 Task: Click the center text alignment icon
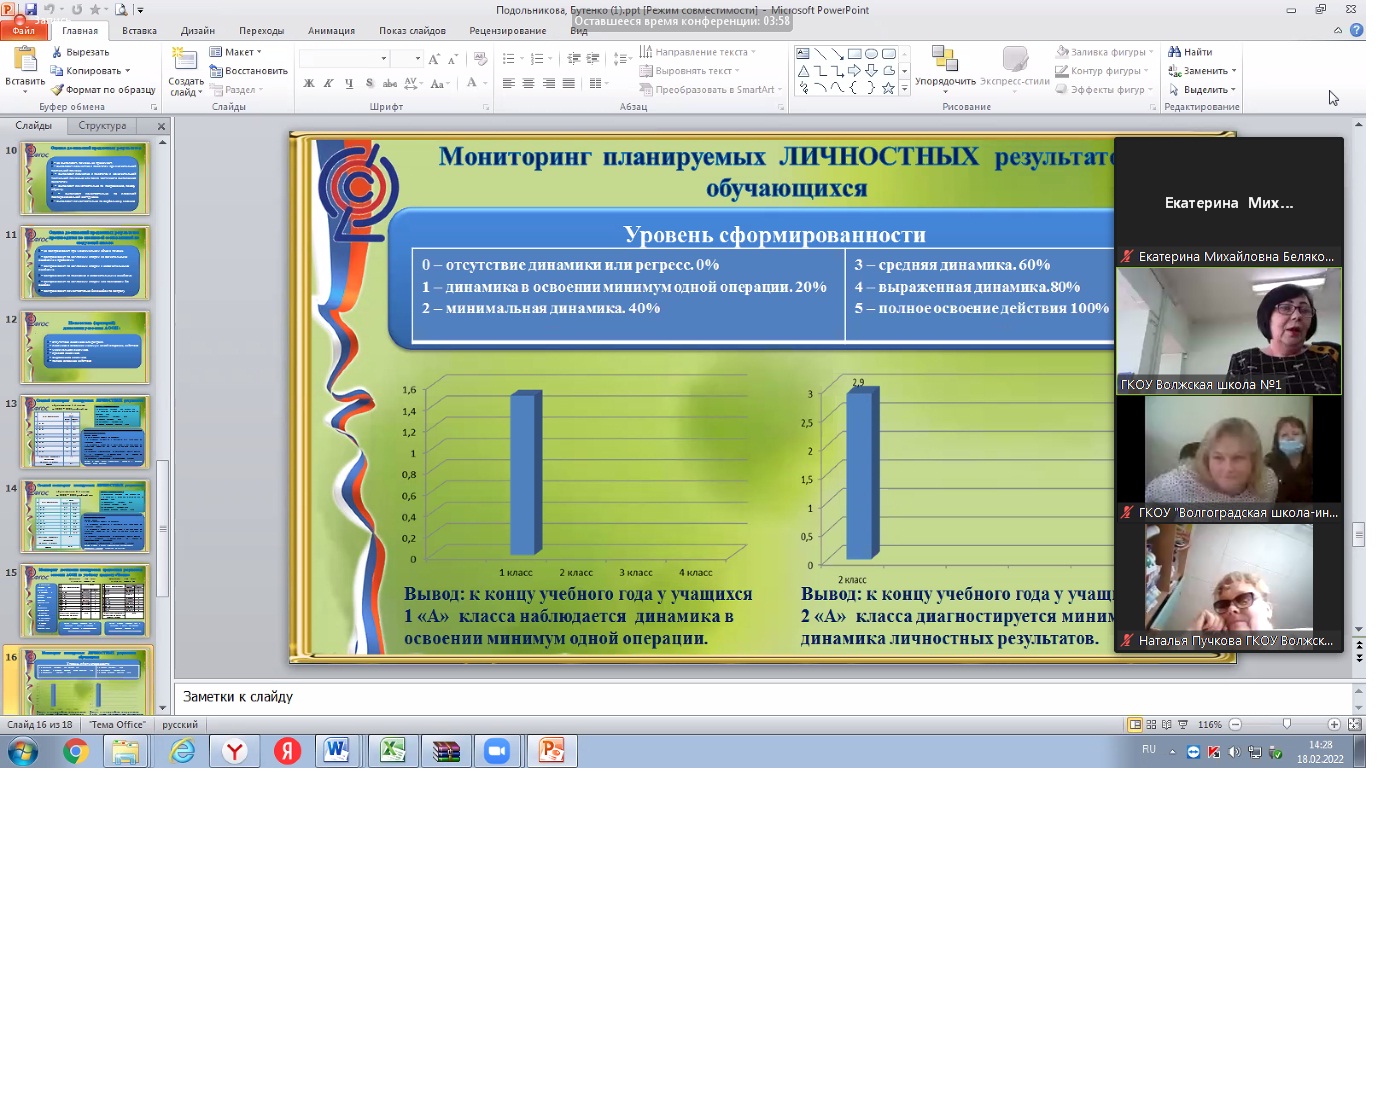click(528, 84)
